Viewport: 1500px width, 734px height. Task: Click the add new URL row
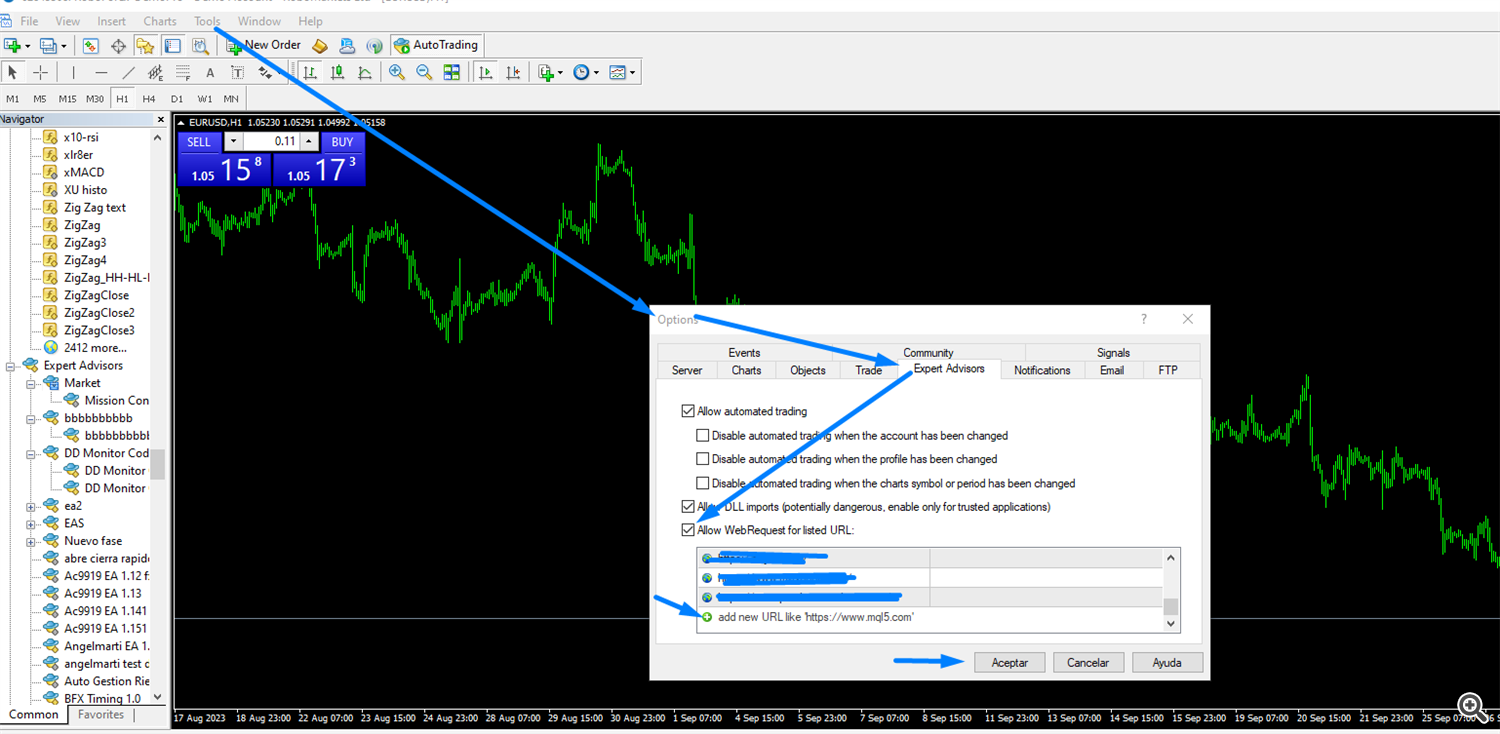[x=815, y=618]
